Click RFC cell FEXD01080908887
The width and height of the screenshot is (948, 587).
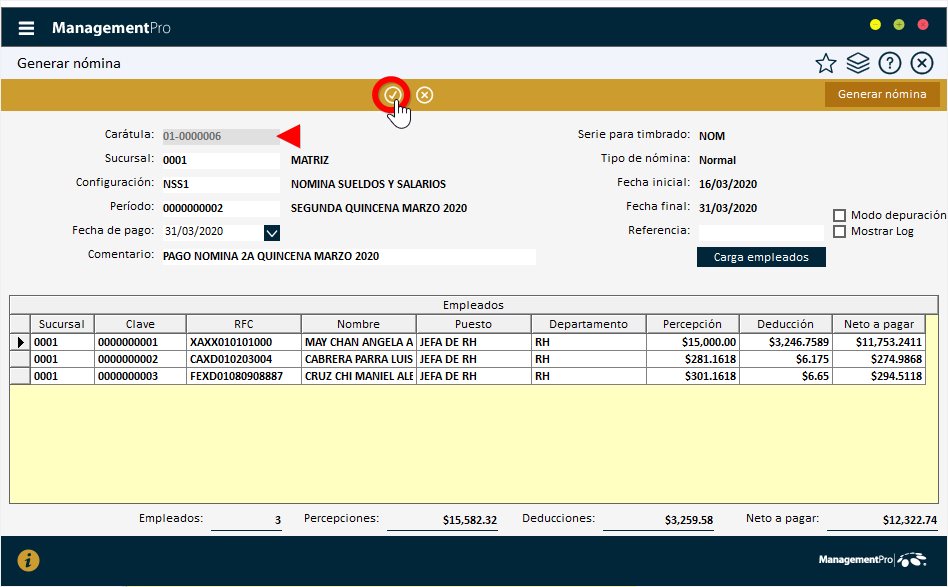point(244,376)
